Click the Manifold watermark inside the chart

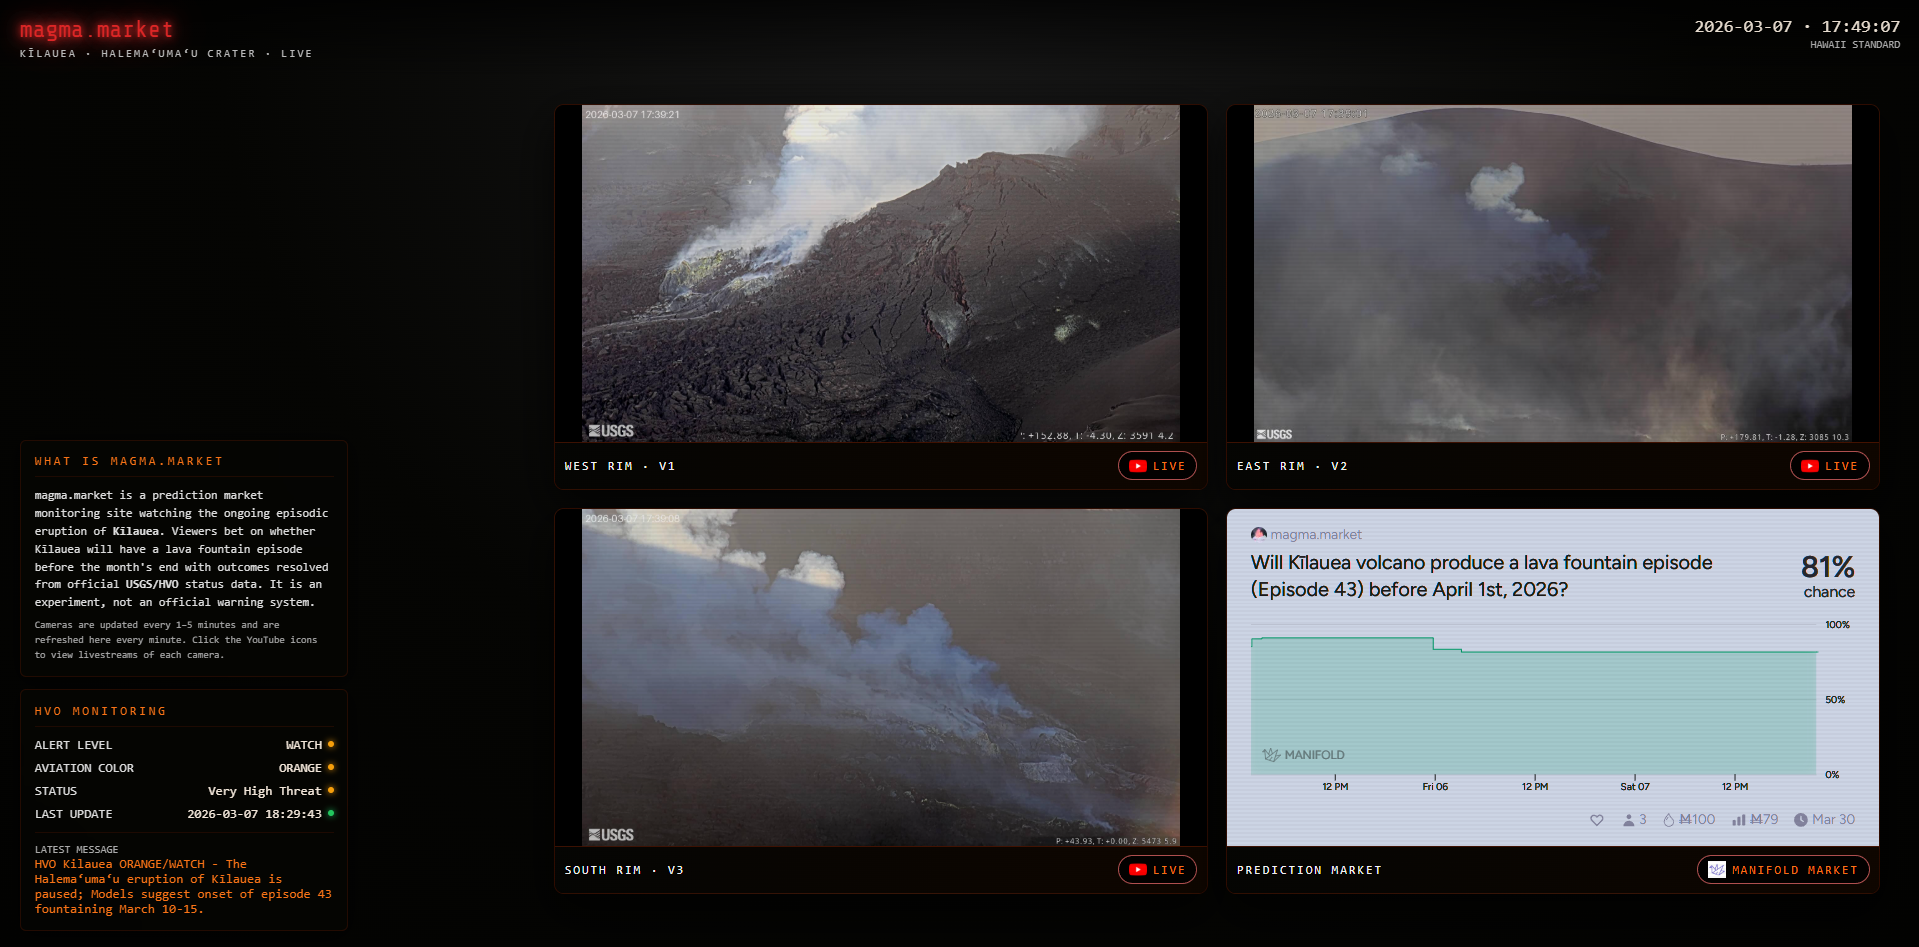(1303, 754)
